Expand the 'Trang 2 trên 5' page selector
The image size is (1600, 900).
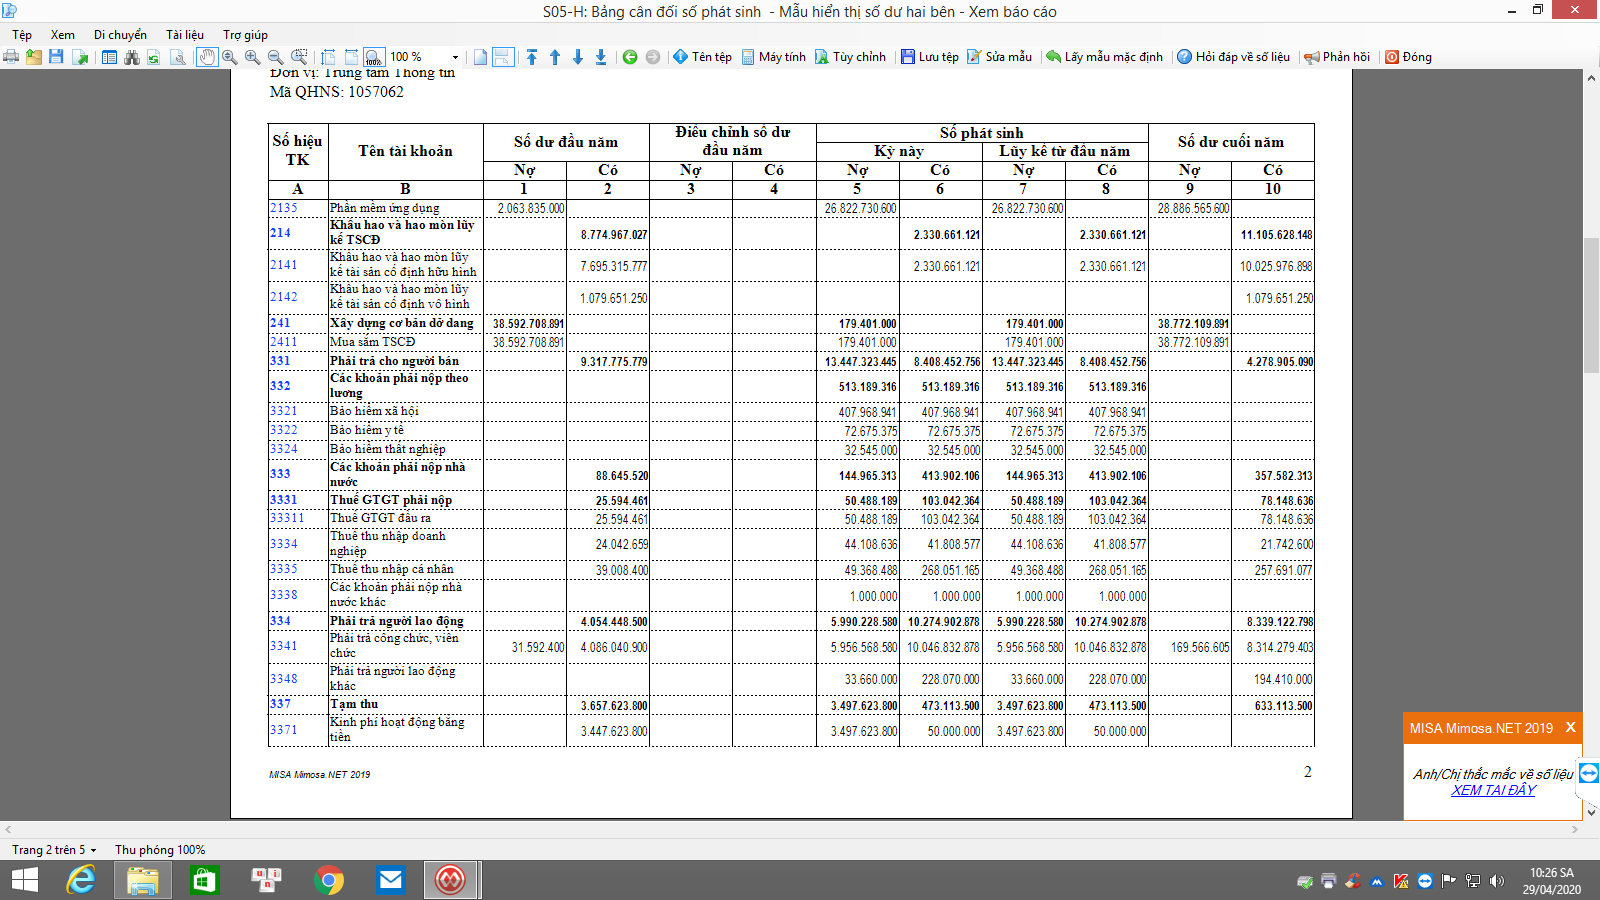click(x=93, y=850)
